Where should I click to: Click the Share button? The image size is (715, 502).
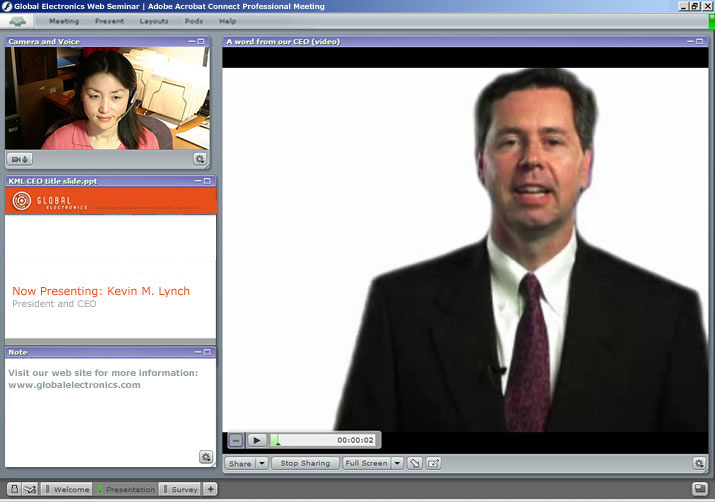tap(240, 463)
